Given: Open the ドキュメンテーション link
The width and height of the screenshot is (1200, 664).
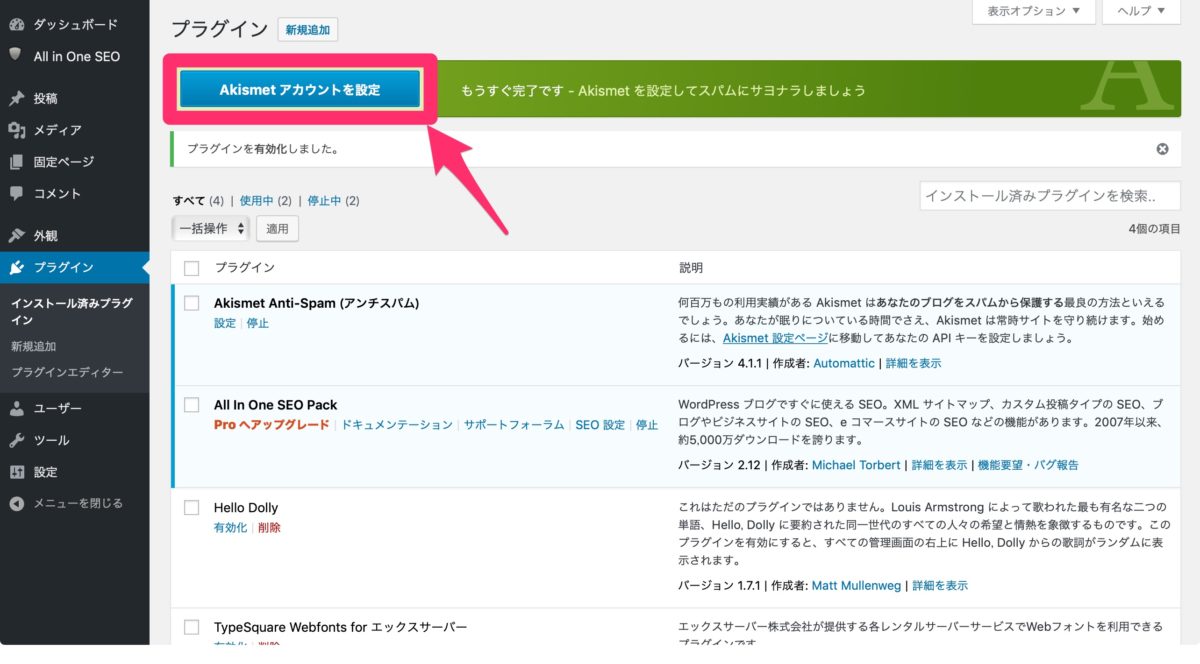Looking at the screenshot, I should pos(397,425).
